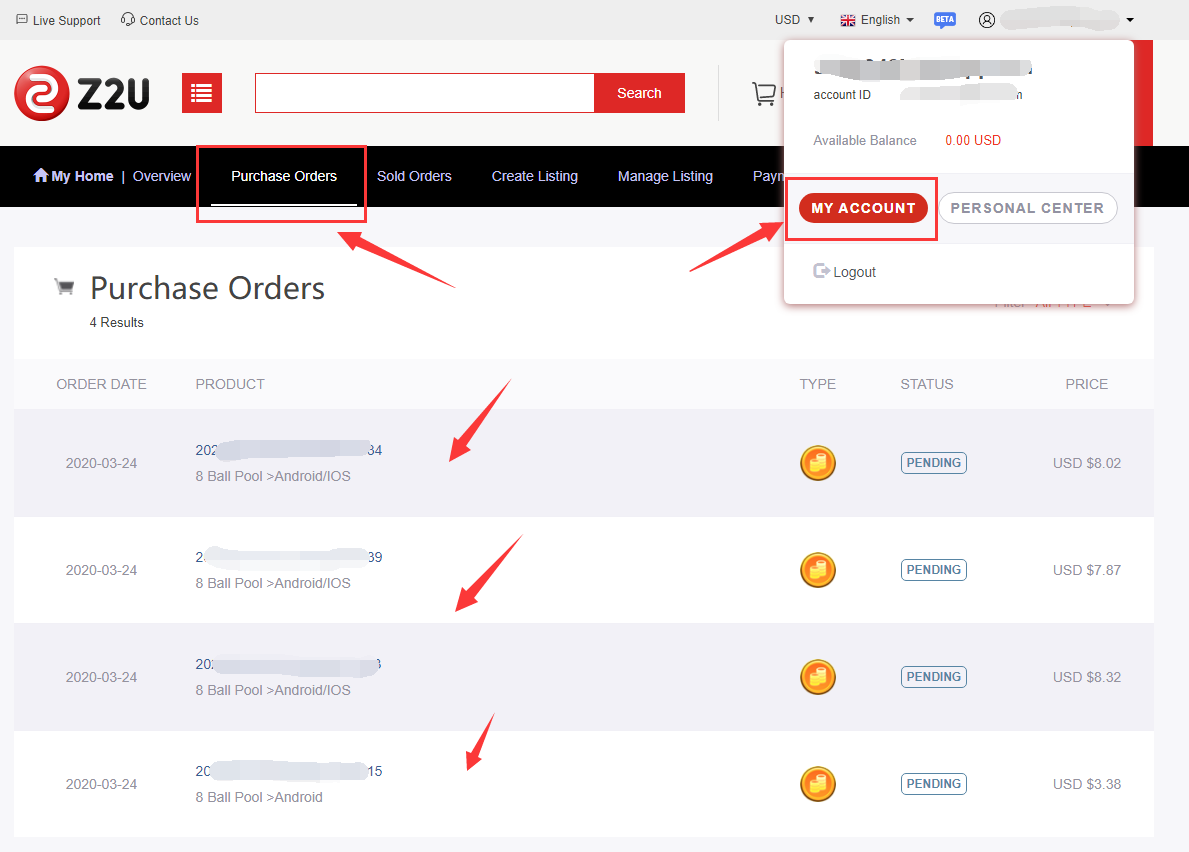Click the '0.00 USD' available balance value
1189x852 pixels.
973,140
